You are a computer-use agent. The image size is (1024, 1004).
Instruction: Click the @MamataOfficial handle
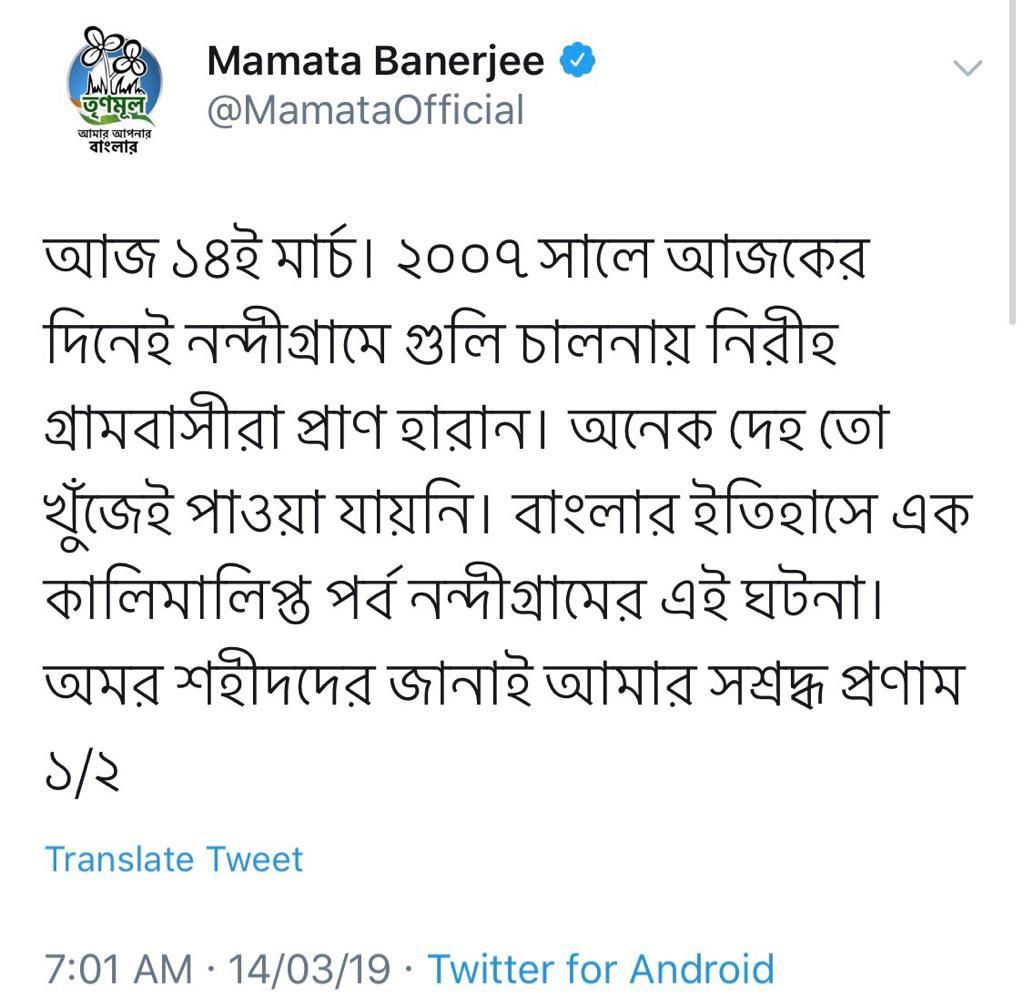click(x=365, y=110)
